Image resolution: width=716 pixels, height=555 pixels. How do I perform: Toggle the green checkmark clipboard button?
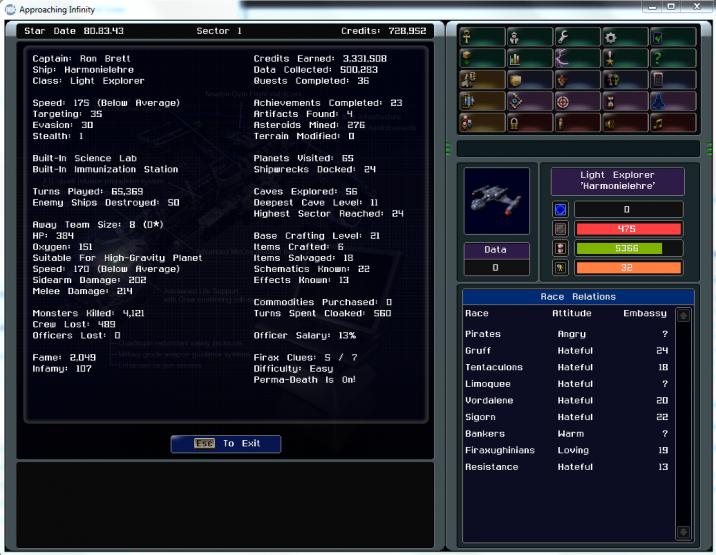[662, 36]
